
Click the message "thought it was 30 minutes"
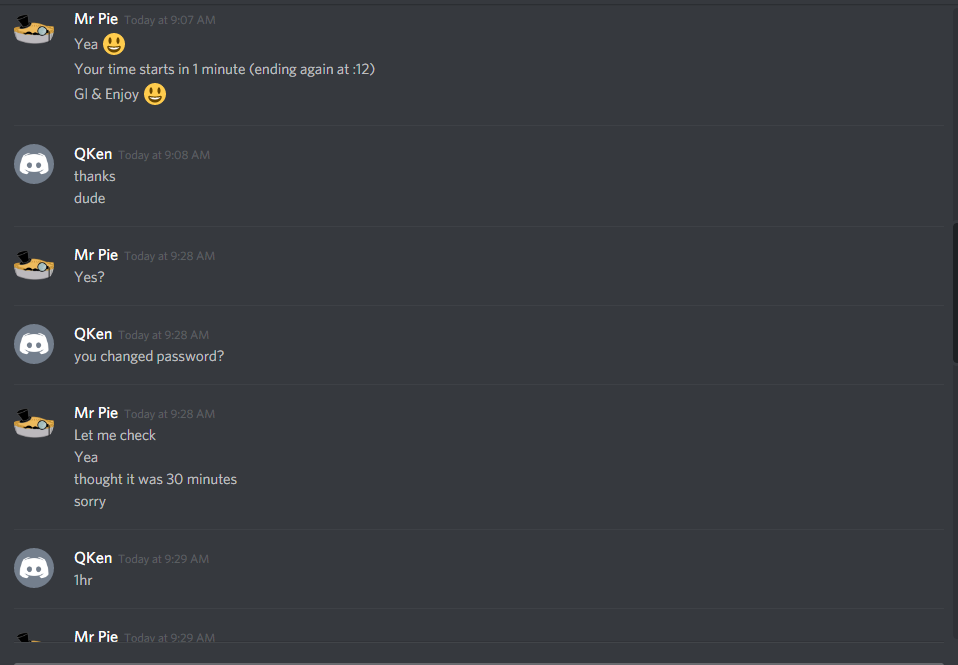(x=155, y=479)
